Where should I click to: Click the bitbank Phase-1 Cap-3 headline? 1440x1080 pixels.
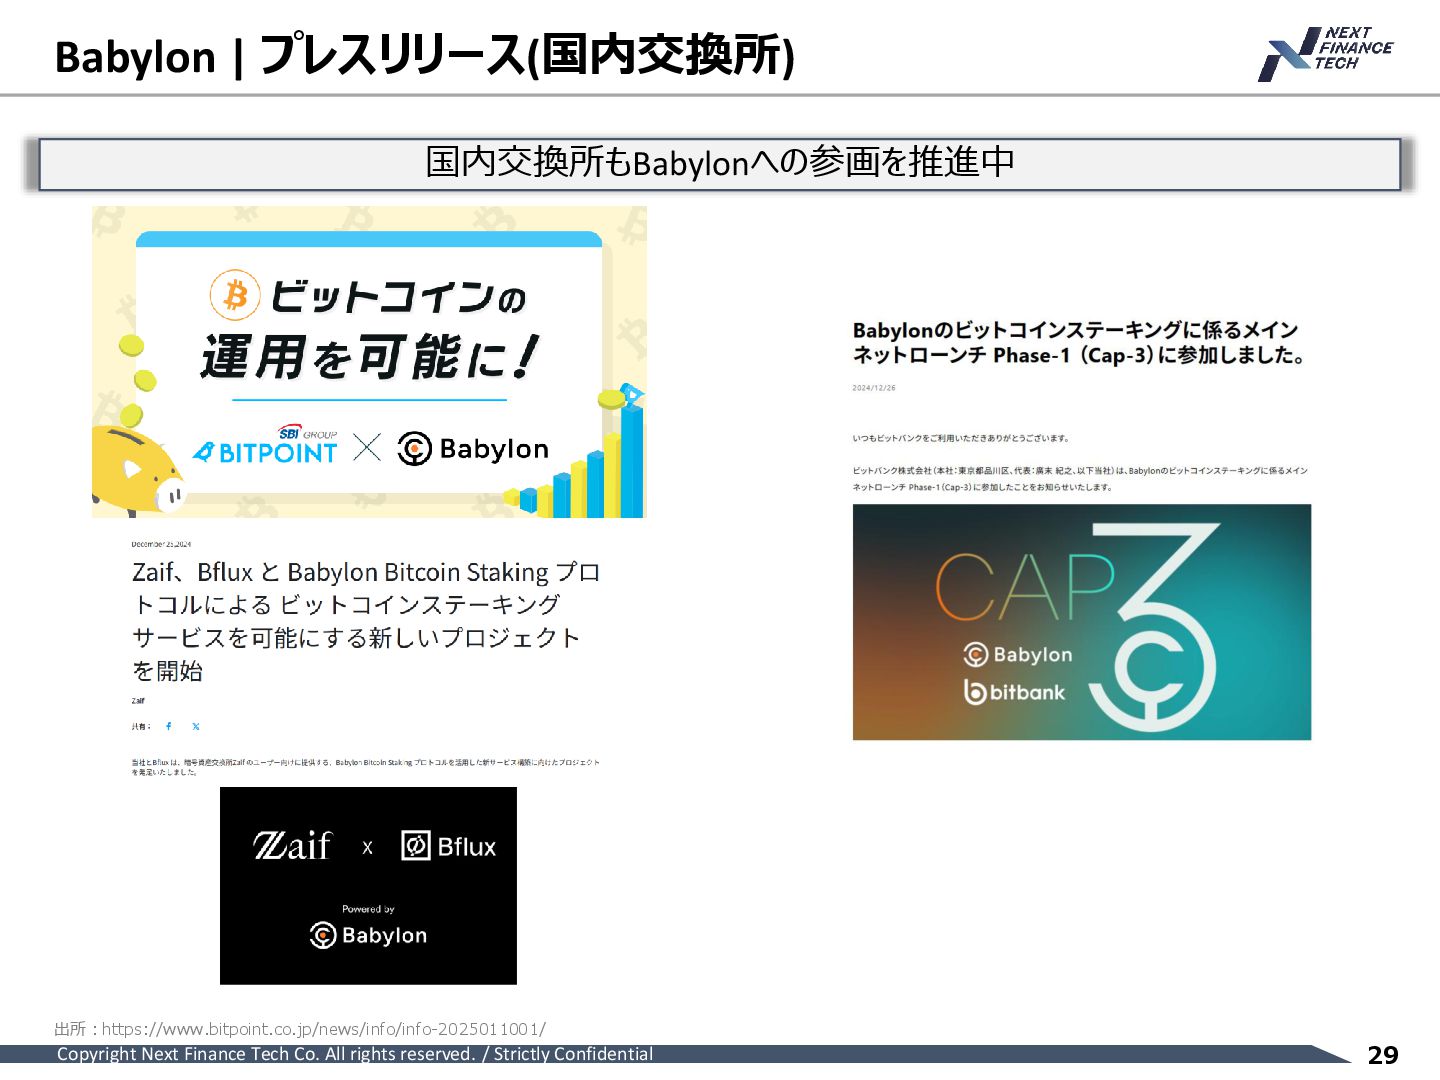pos(1079,342)
